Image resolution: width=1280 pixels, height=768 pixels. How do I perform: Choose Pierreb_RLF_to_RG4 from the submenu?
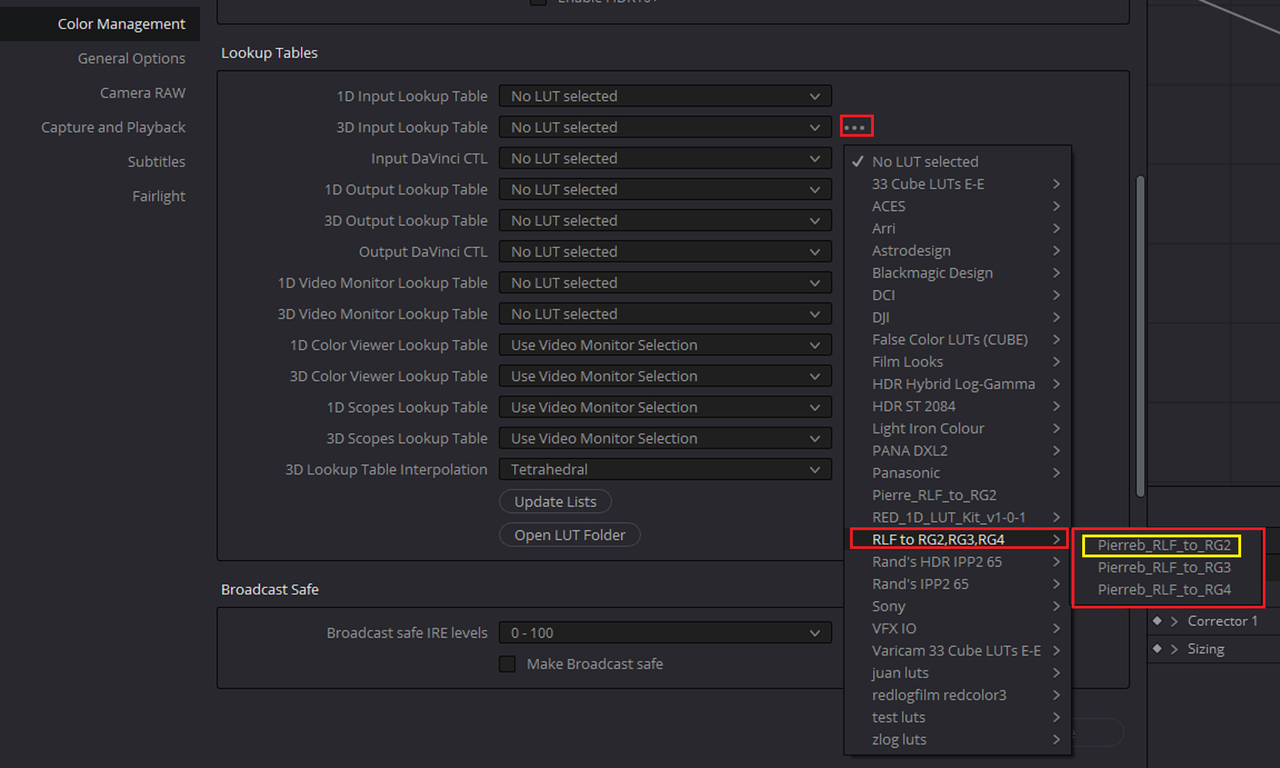coord(1164,589)
